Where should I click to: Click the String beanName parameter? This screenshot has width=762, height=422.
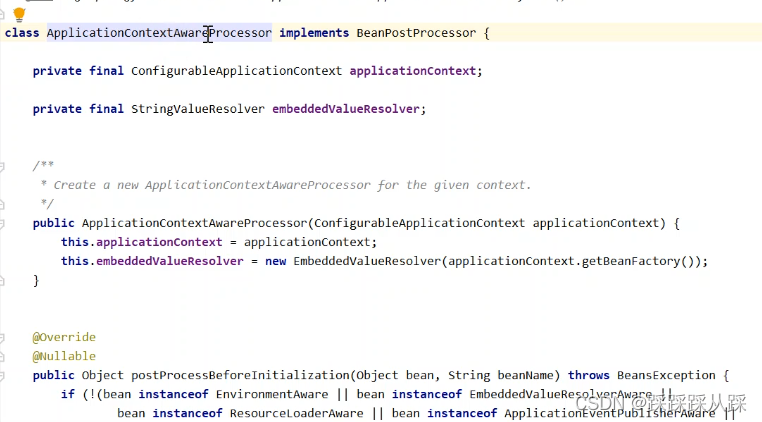(502, 375)
